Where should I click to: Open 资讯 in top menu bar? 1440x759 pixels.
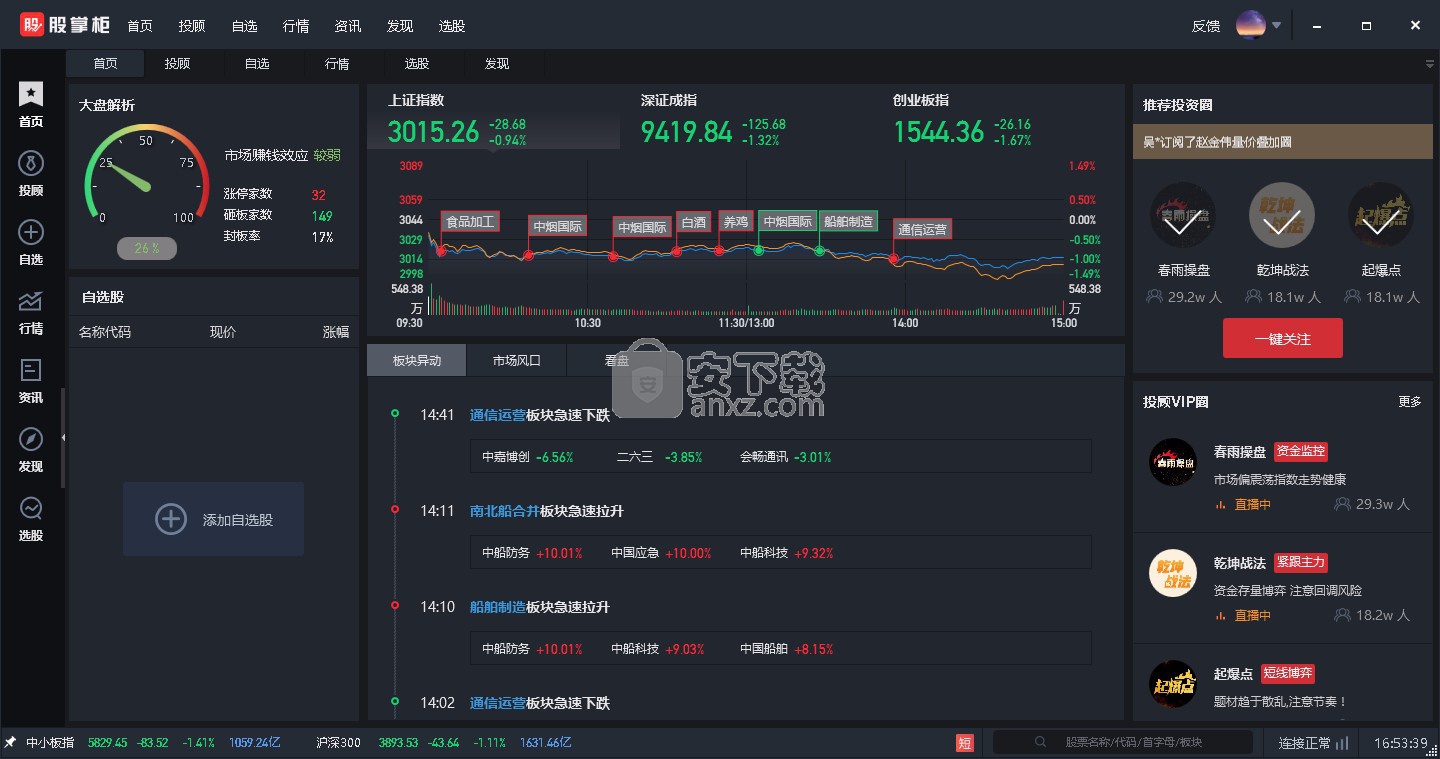click(348, 26)
